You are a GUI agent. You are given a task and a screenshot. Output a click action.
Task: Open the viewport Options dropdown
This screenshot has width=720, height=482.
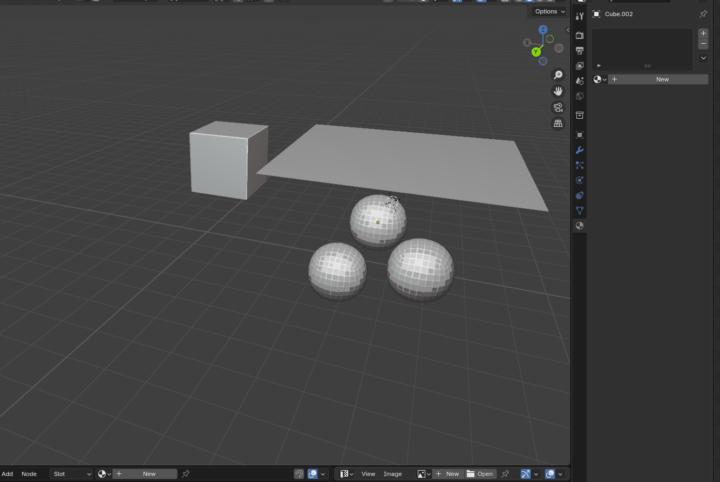coord(550,11)
